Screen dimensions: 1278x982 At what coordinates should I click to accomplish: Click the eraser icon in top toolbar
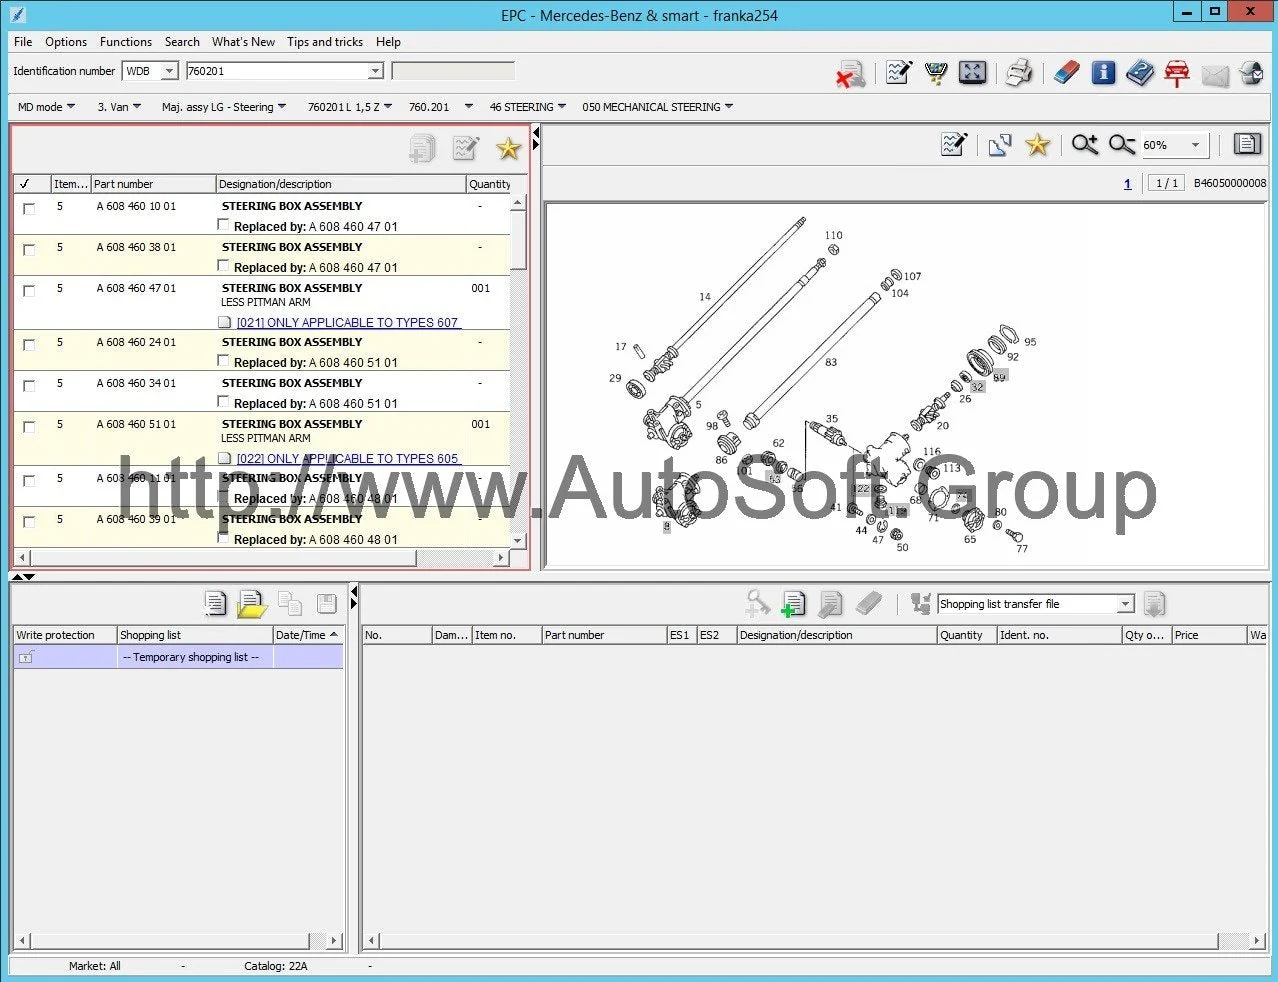pos(1066,73)
